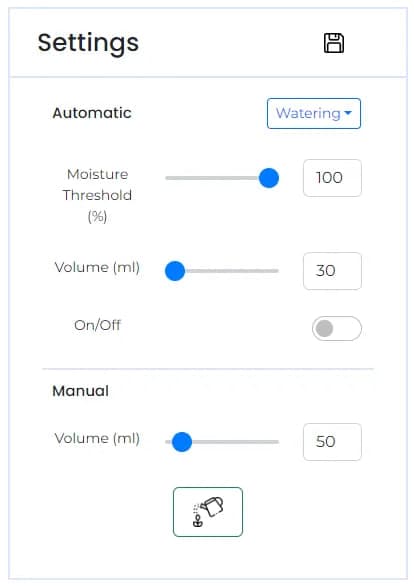Click the automatic Volume slider handle
The image size is (414, 588).
coord(175,271)
